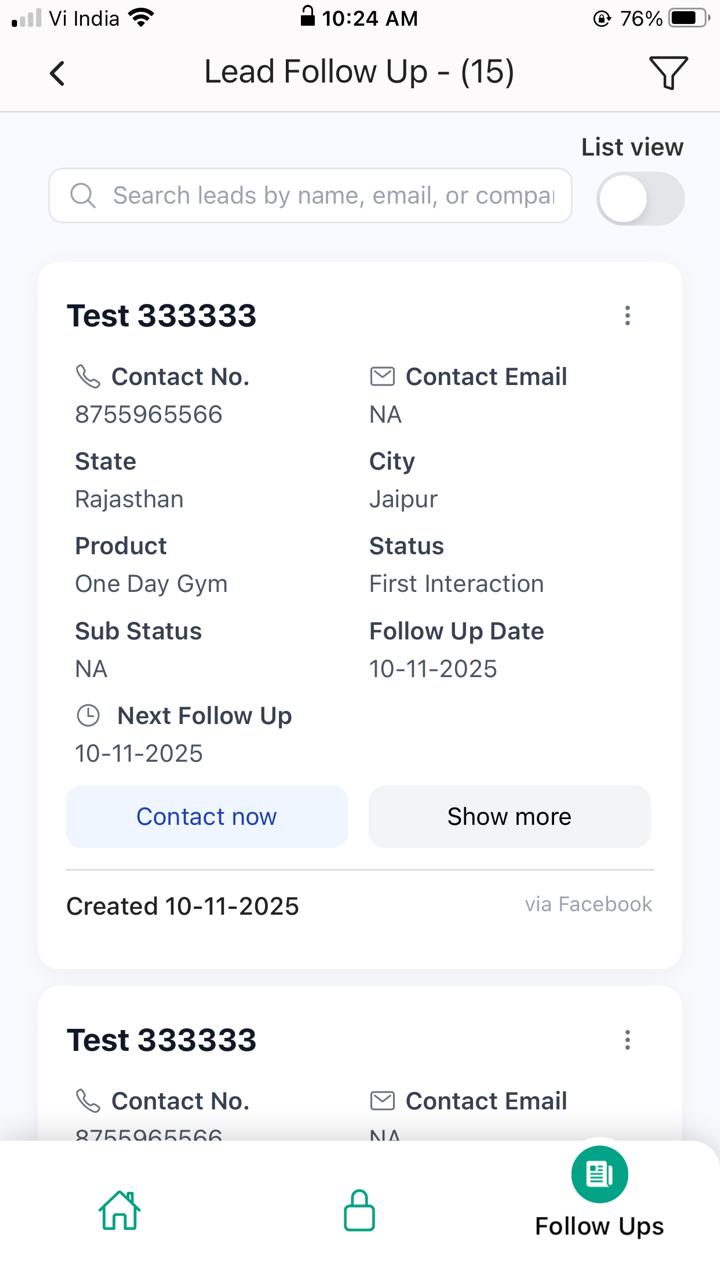Screen dimensions: 720x1280
Task: Open three-dot menu on second lead card
Action: [627, 1040]
